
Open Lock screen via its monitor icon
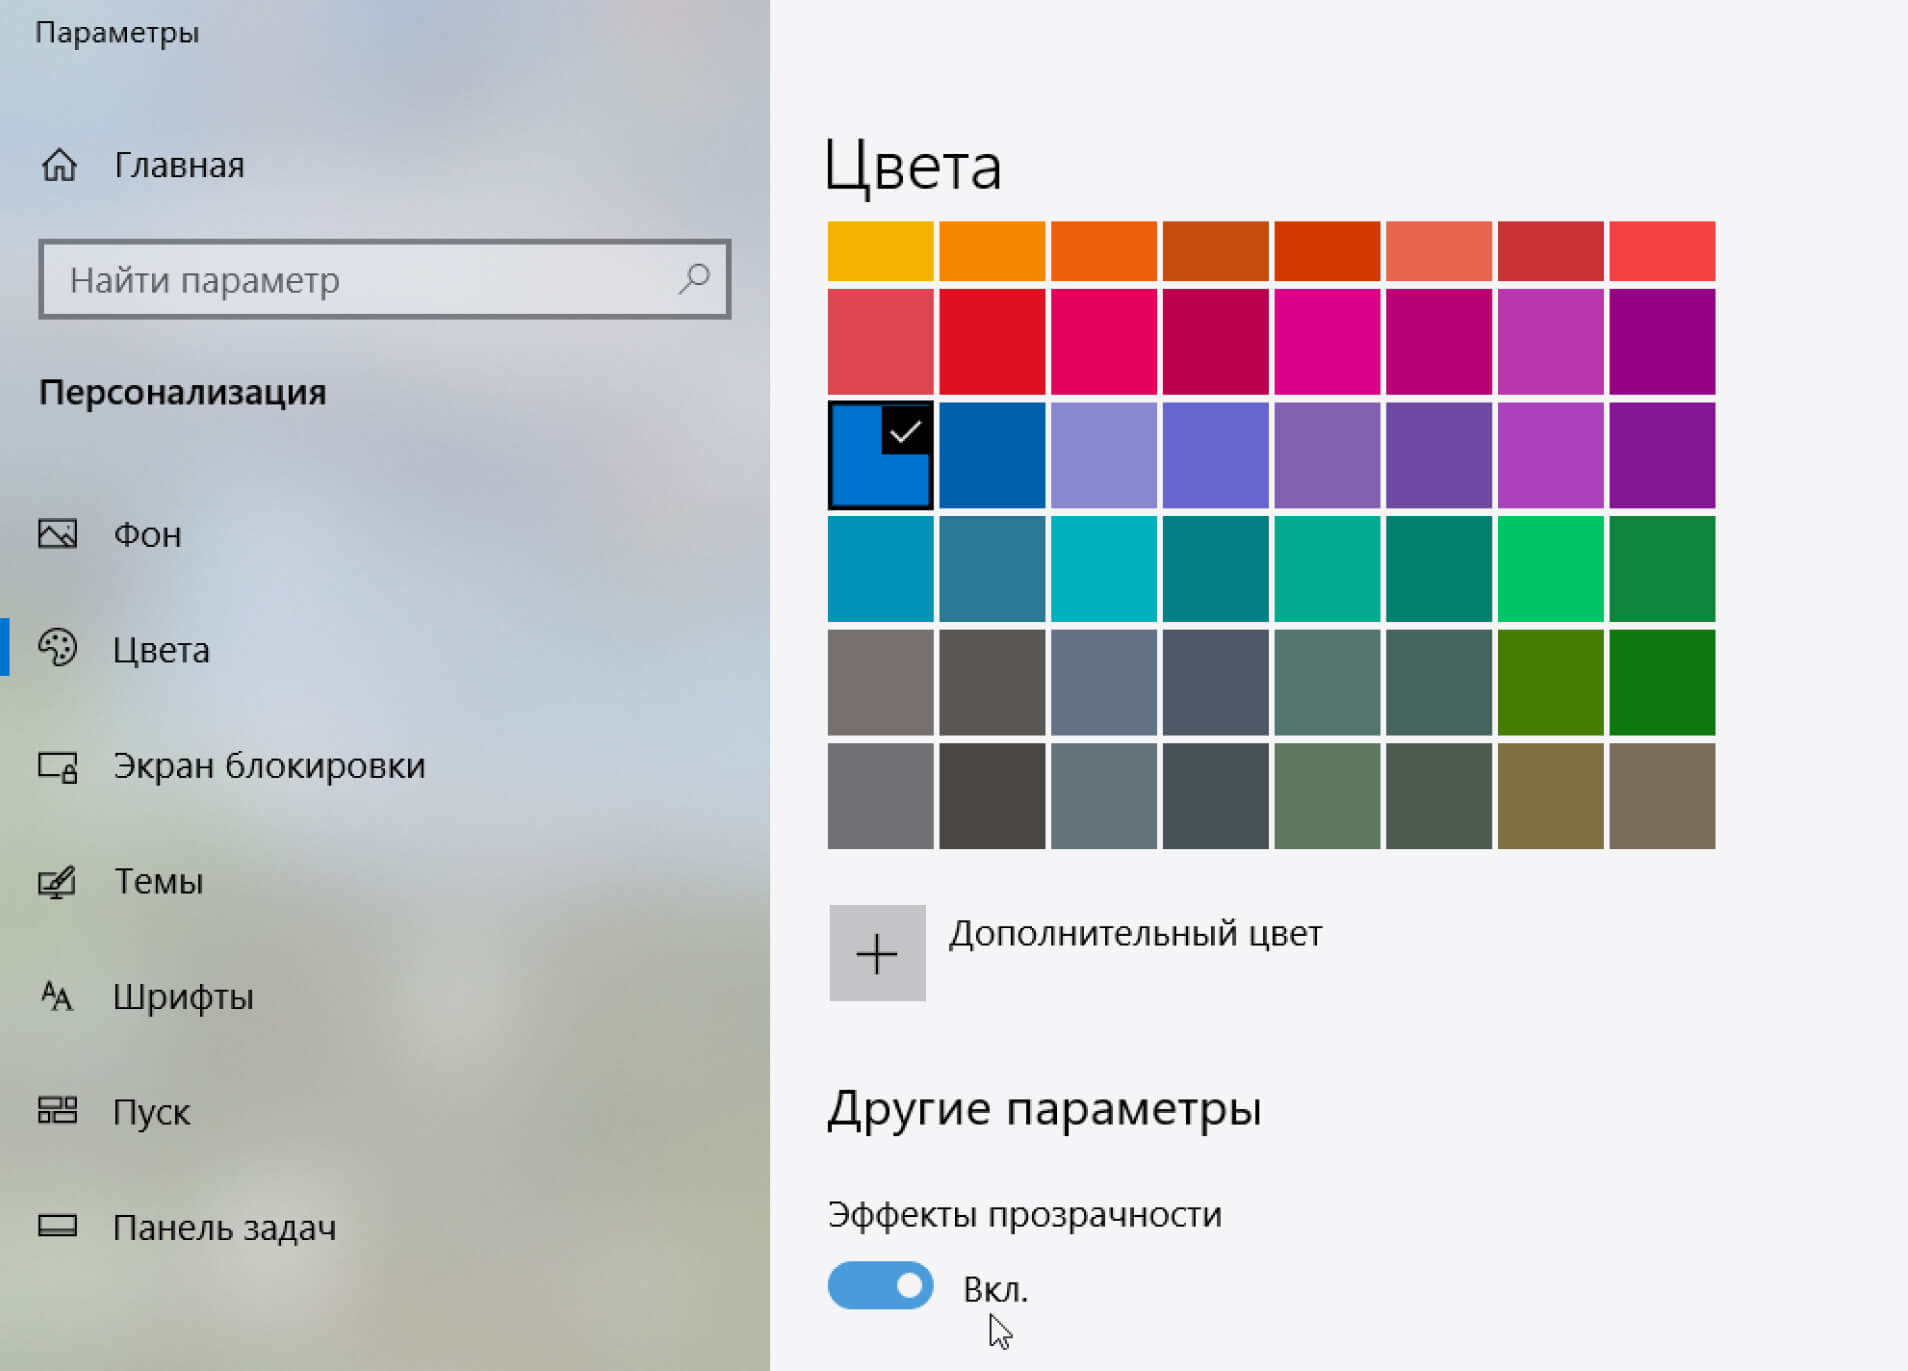pyautogui.click(x=58, y=766)
